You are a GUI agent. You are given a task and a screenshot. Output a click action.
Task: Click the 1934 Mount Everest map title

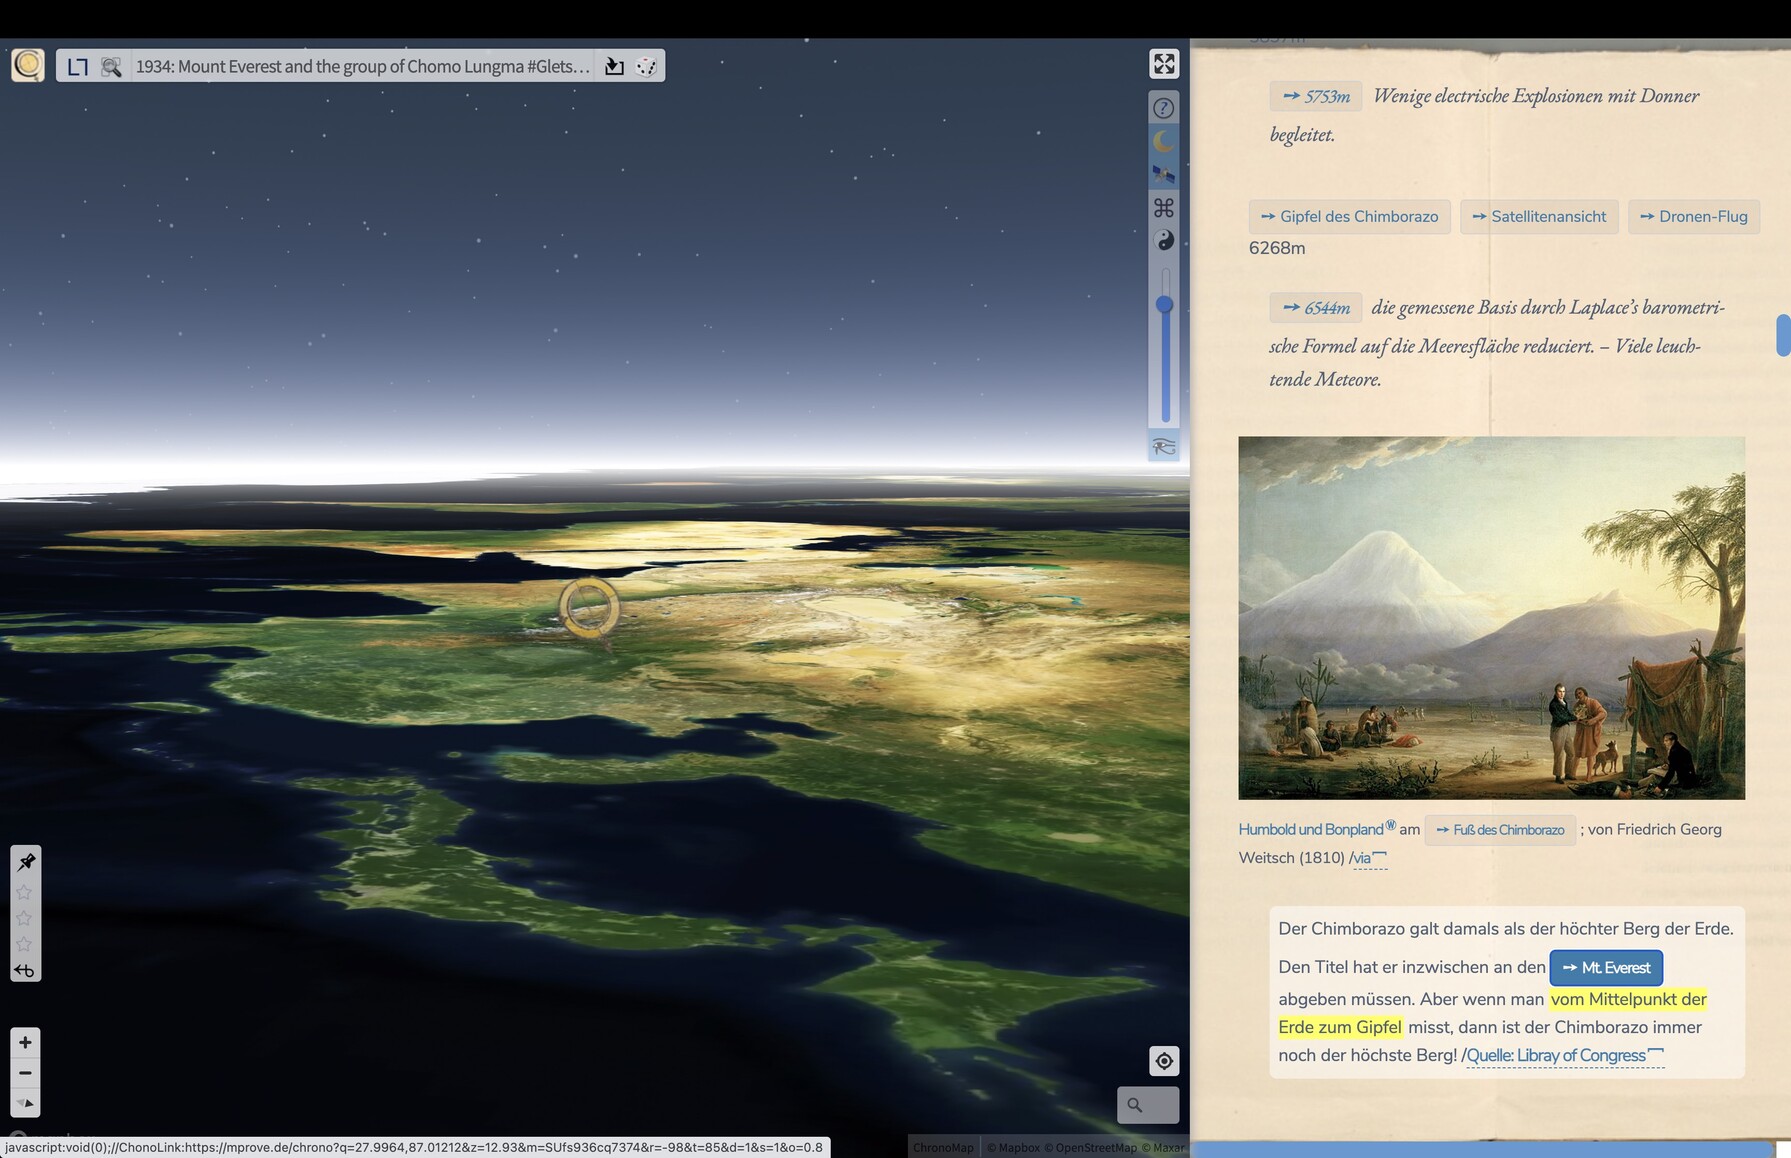click(x=363, y=67)
